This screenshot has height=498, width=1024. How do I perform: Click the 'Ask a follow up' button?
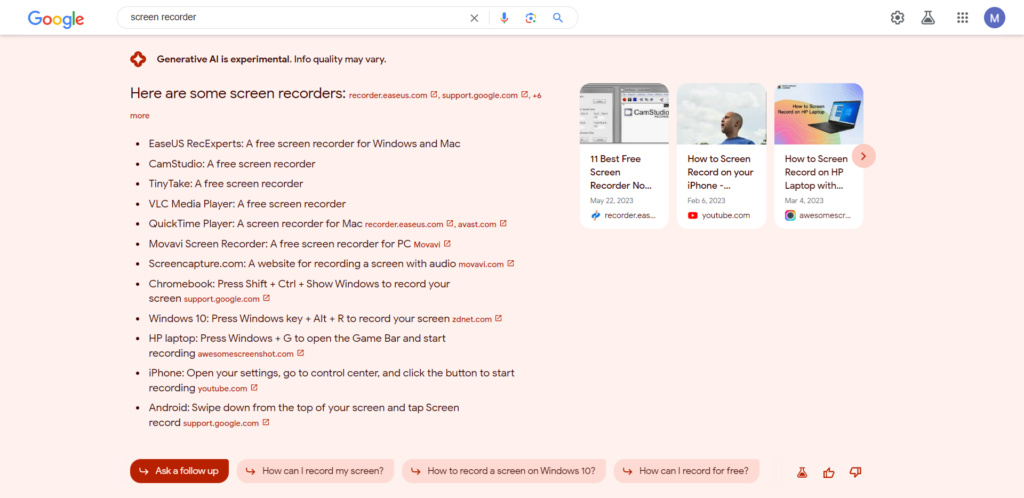179,471
